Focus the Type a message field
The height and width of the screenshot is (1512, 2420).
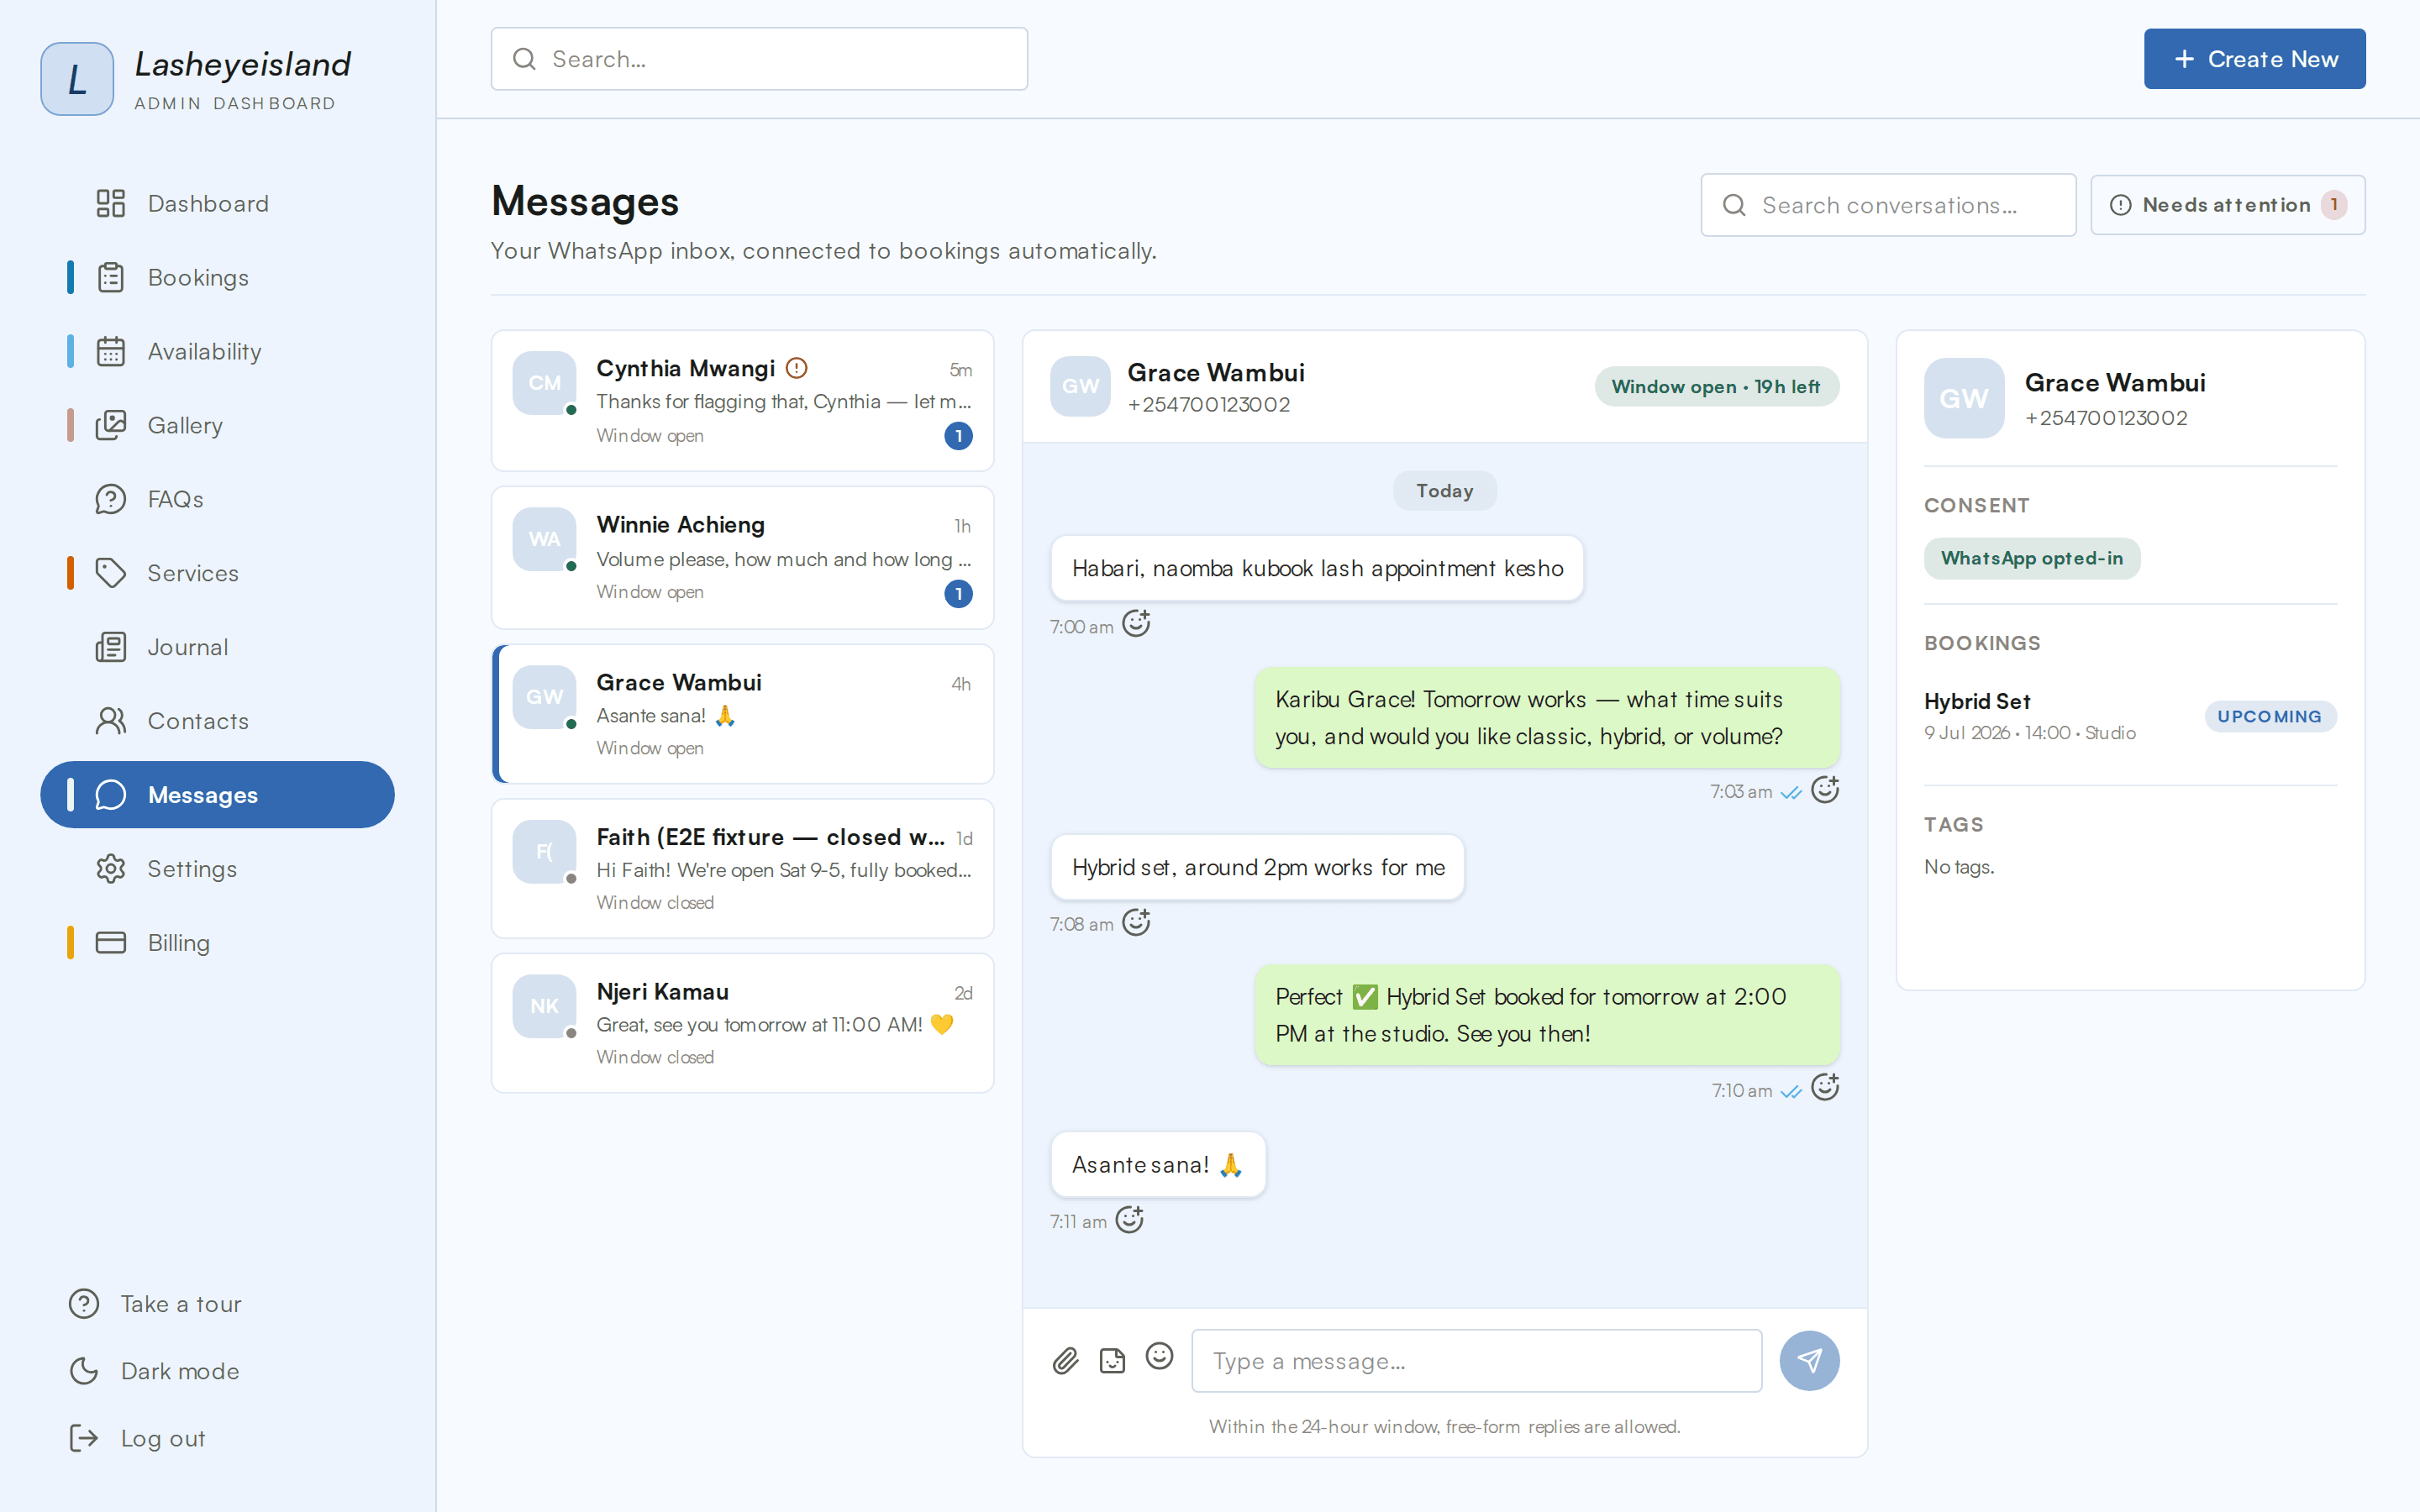point(1476,1361)
